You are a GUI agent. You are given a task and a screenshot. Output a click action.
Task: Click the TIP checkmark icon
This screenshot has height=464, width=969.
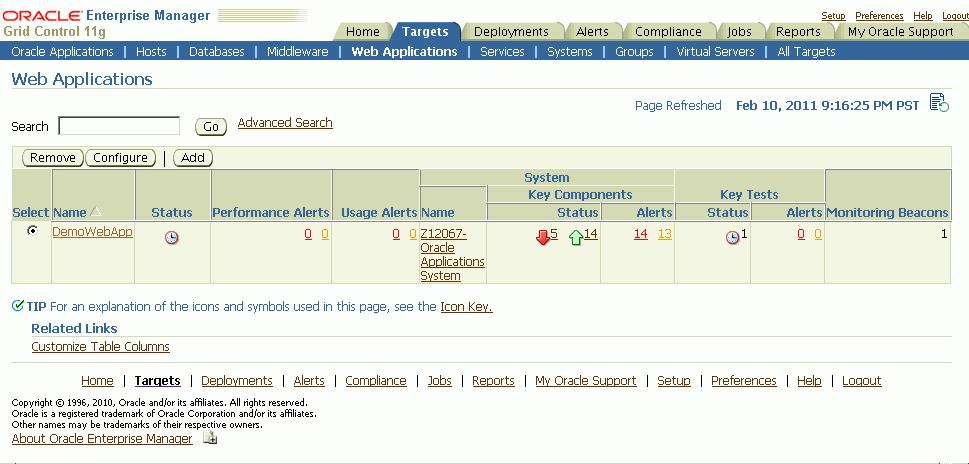click(18, 306)
